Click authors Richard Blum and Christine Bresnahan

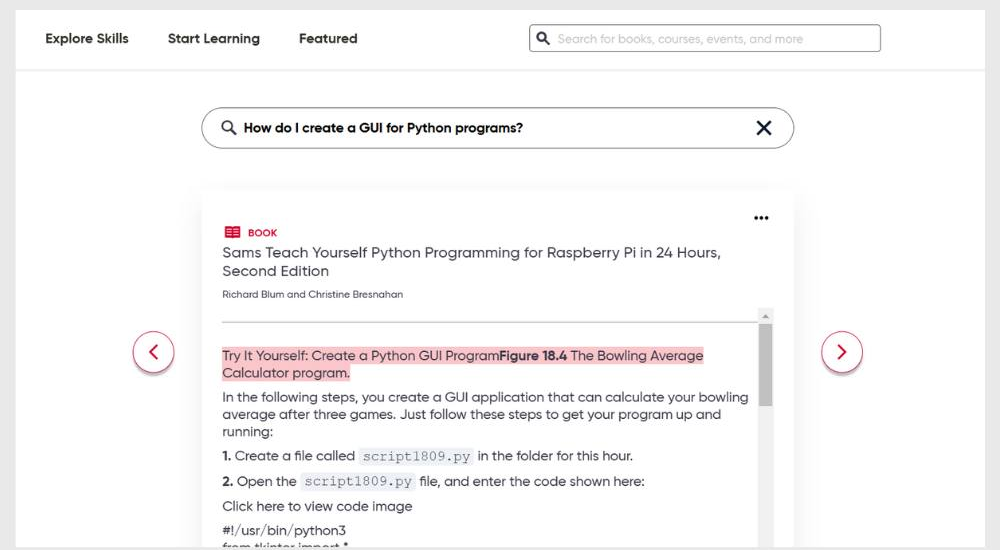click(312, 294)
